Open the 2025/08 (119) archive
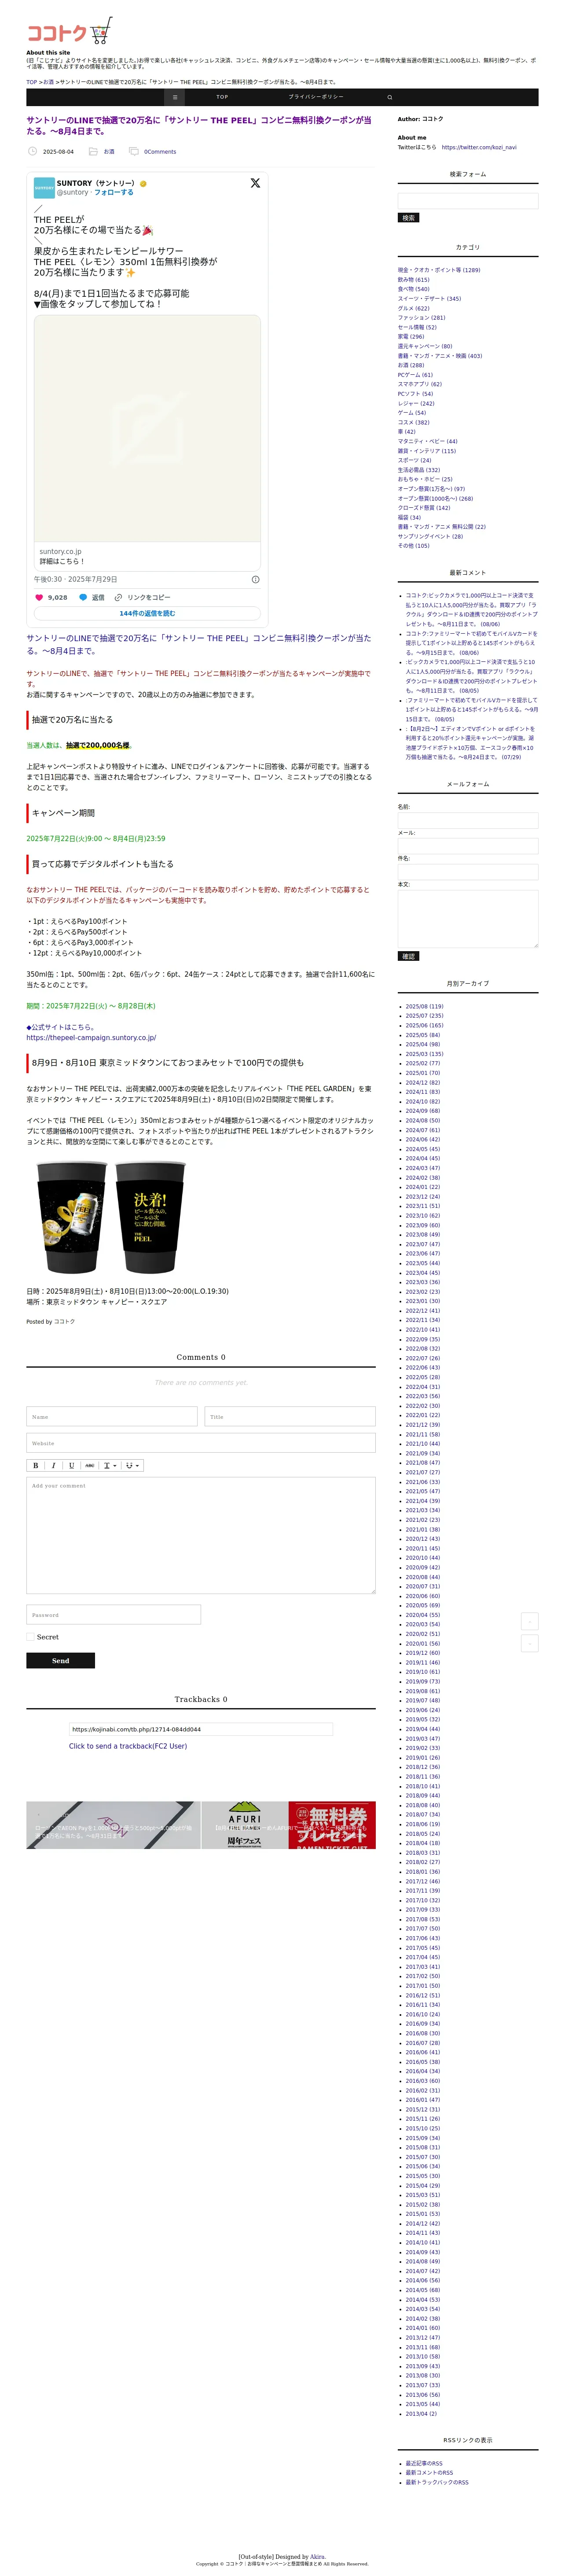This screenshot has width=565, height=2576. (x=424, y=1007)
